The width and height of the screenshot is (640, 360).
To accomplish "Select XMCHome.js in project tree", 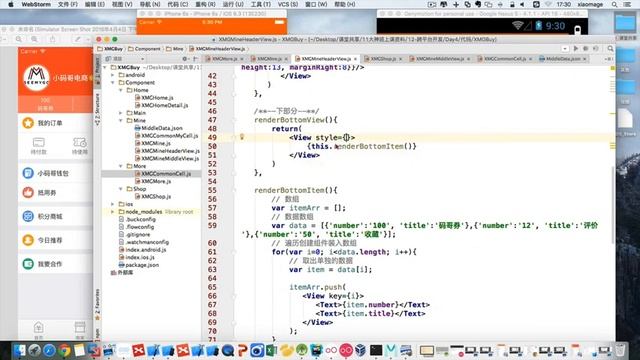I will click(x=154, y=98).
